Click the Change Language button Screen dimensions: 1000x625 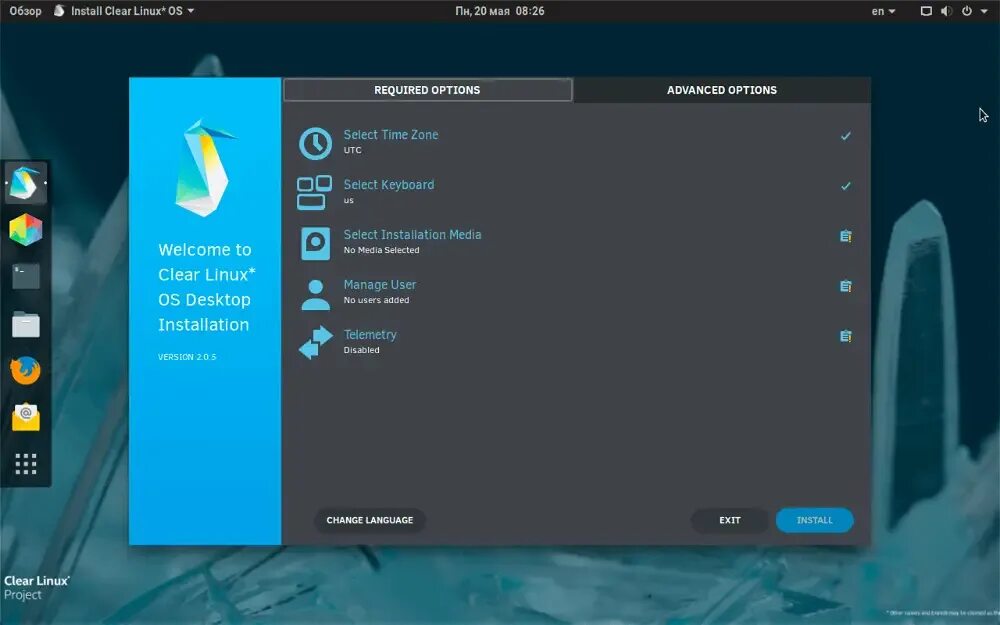pyautogui.click(x=370, y=520)
